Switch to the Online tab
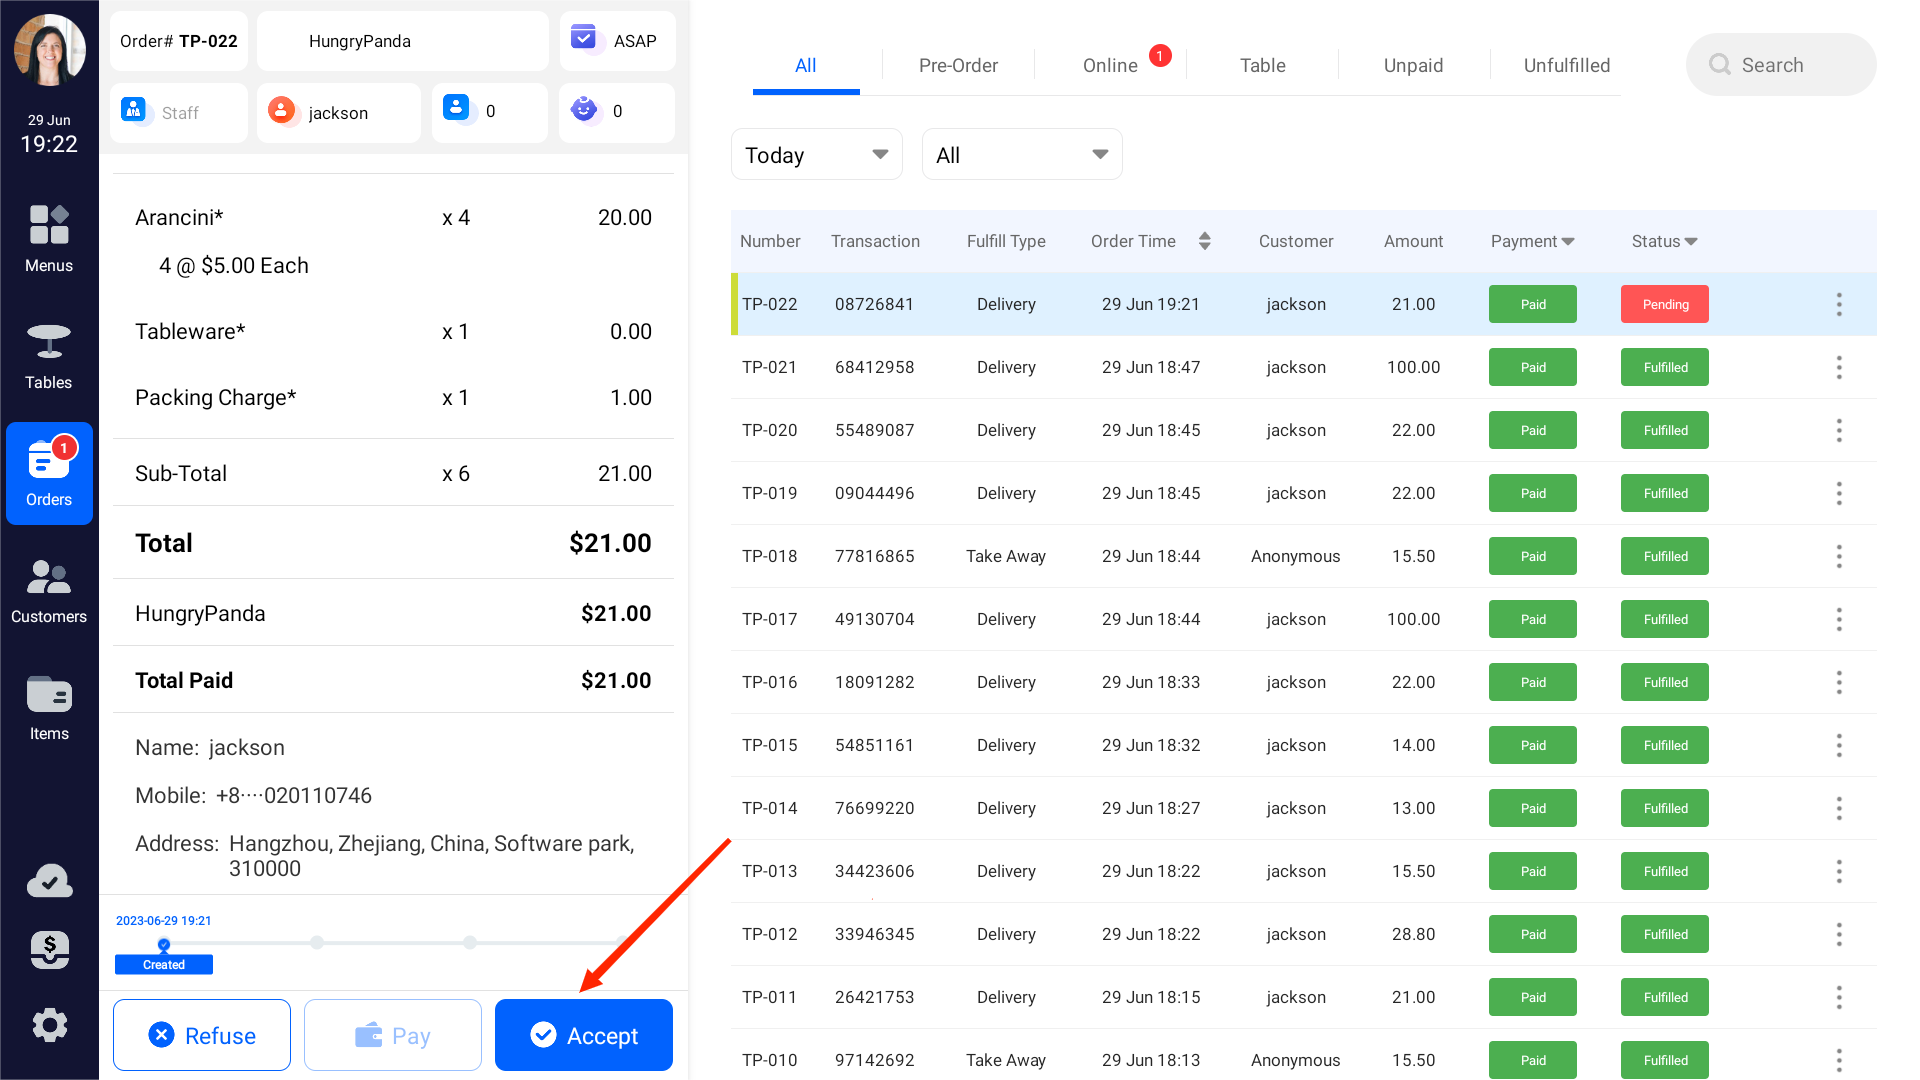 (x=1110, y=65)
